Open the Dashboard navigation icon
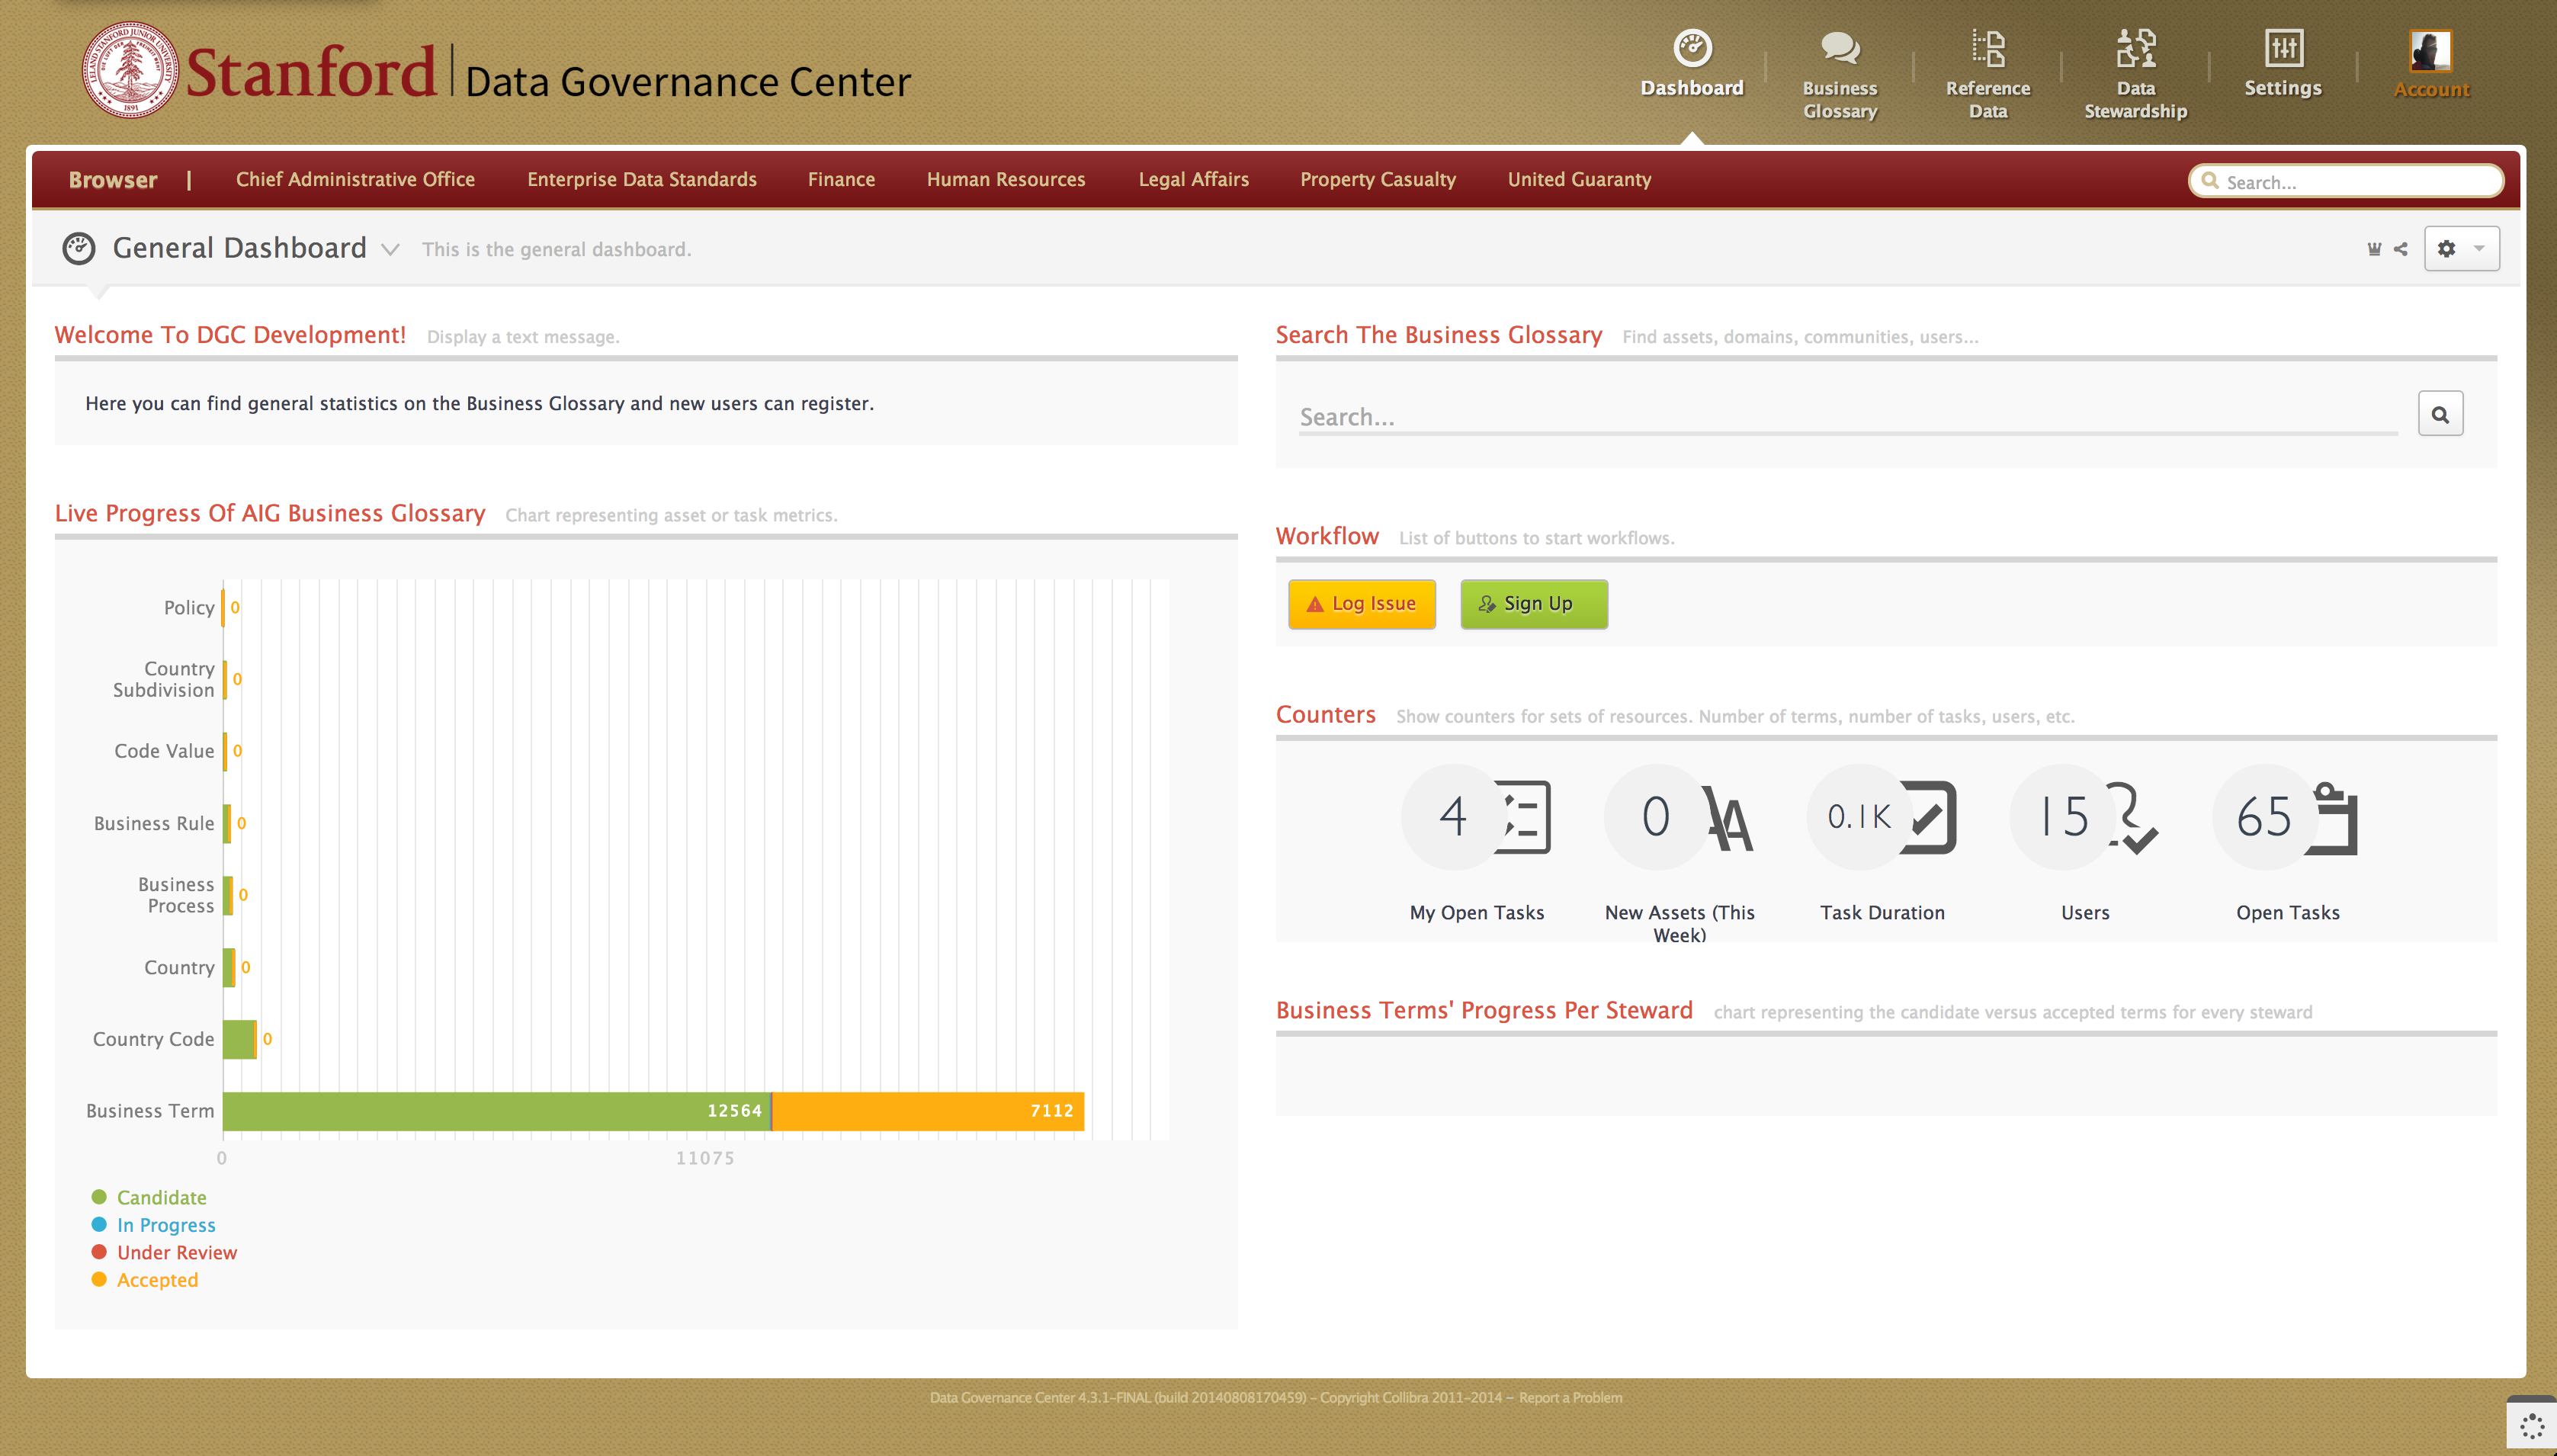 pyautogui.click(x=1692, y=48)
